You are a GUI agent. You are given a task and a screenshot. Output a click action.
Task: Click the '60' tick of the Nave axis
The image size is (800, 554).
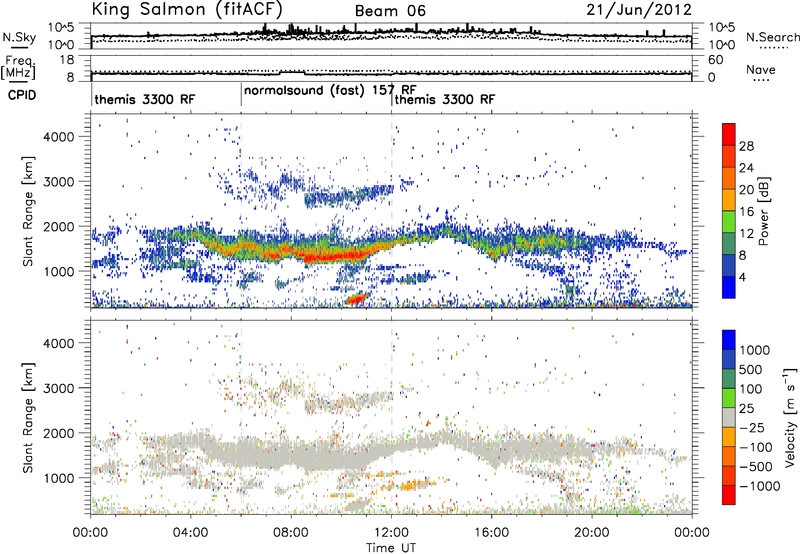(716, 60)
